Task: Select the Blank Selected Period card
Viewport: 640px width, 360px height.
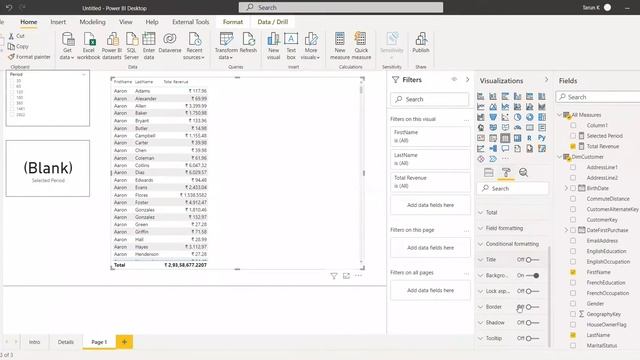Action: pos(48,169)
